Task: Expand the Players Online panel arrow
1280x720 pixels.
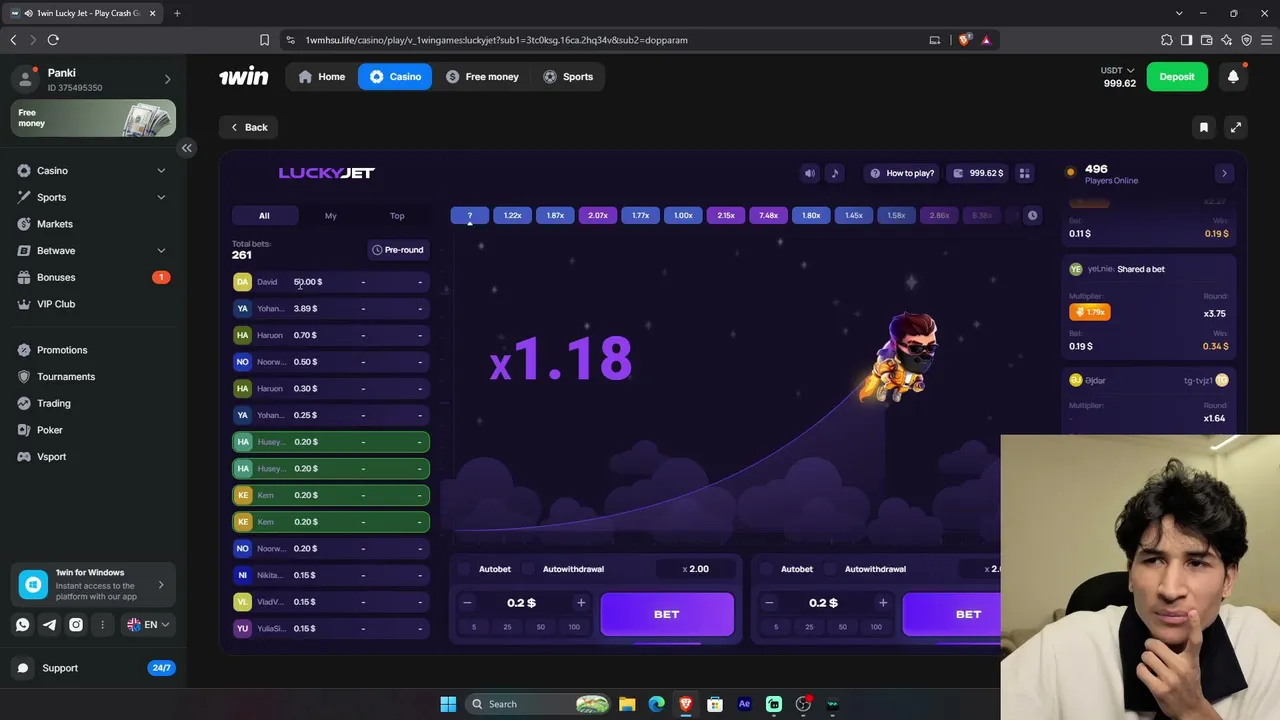Action: pyautogui.click(x=1224, y=173)
